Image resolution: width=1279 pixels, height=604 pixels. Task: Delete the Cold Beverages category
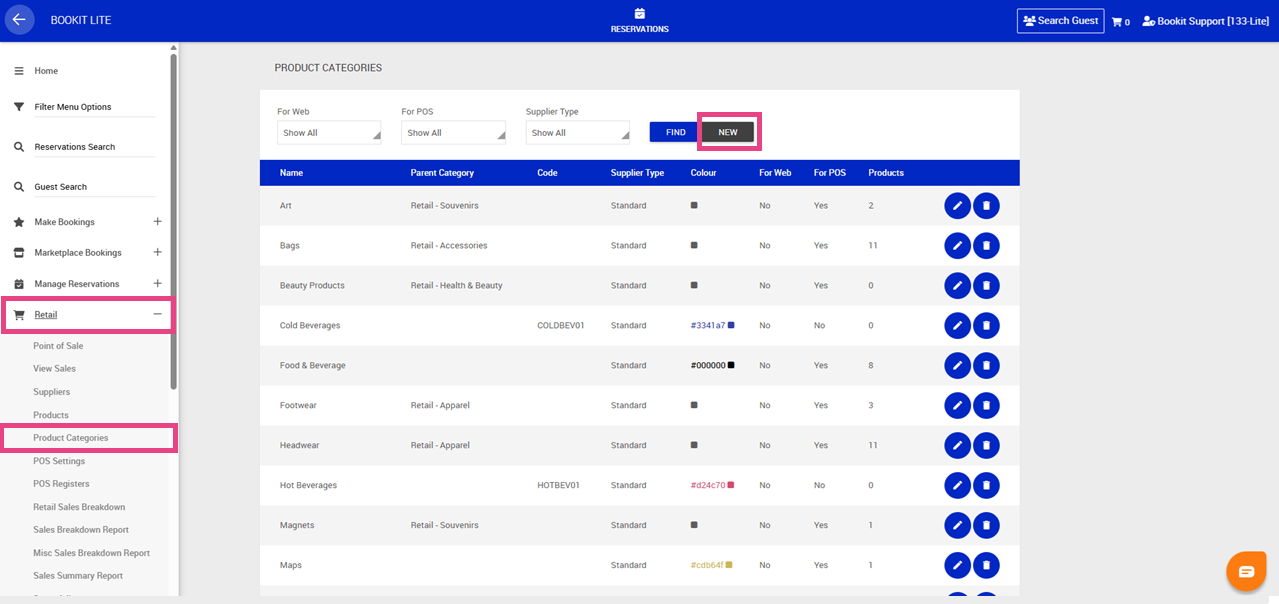click(x=986, y=326)
